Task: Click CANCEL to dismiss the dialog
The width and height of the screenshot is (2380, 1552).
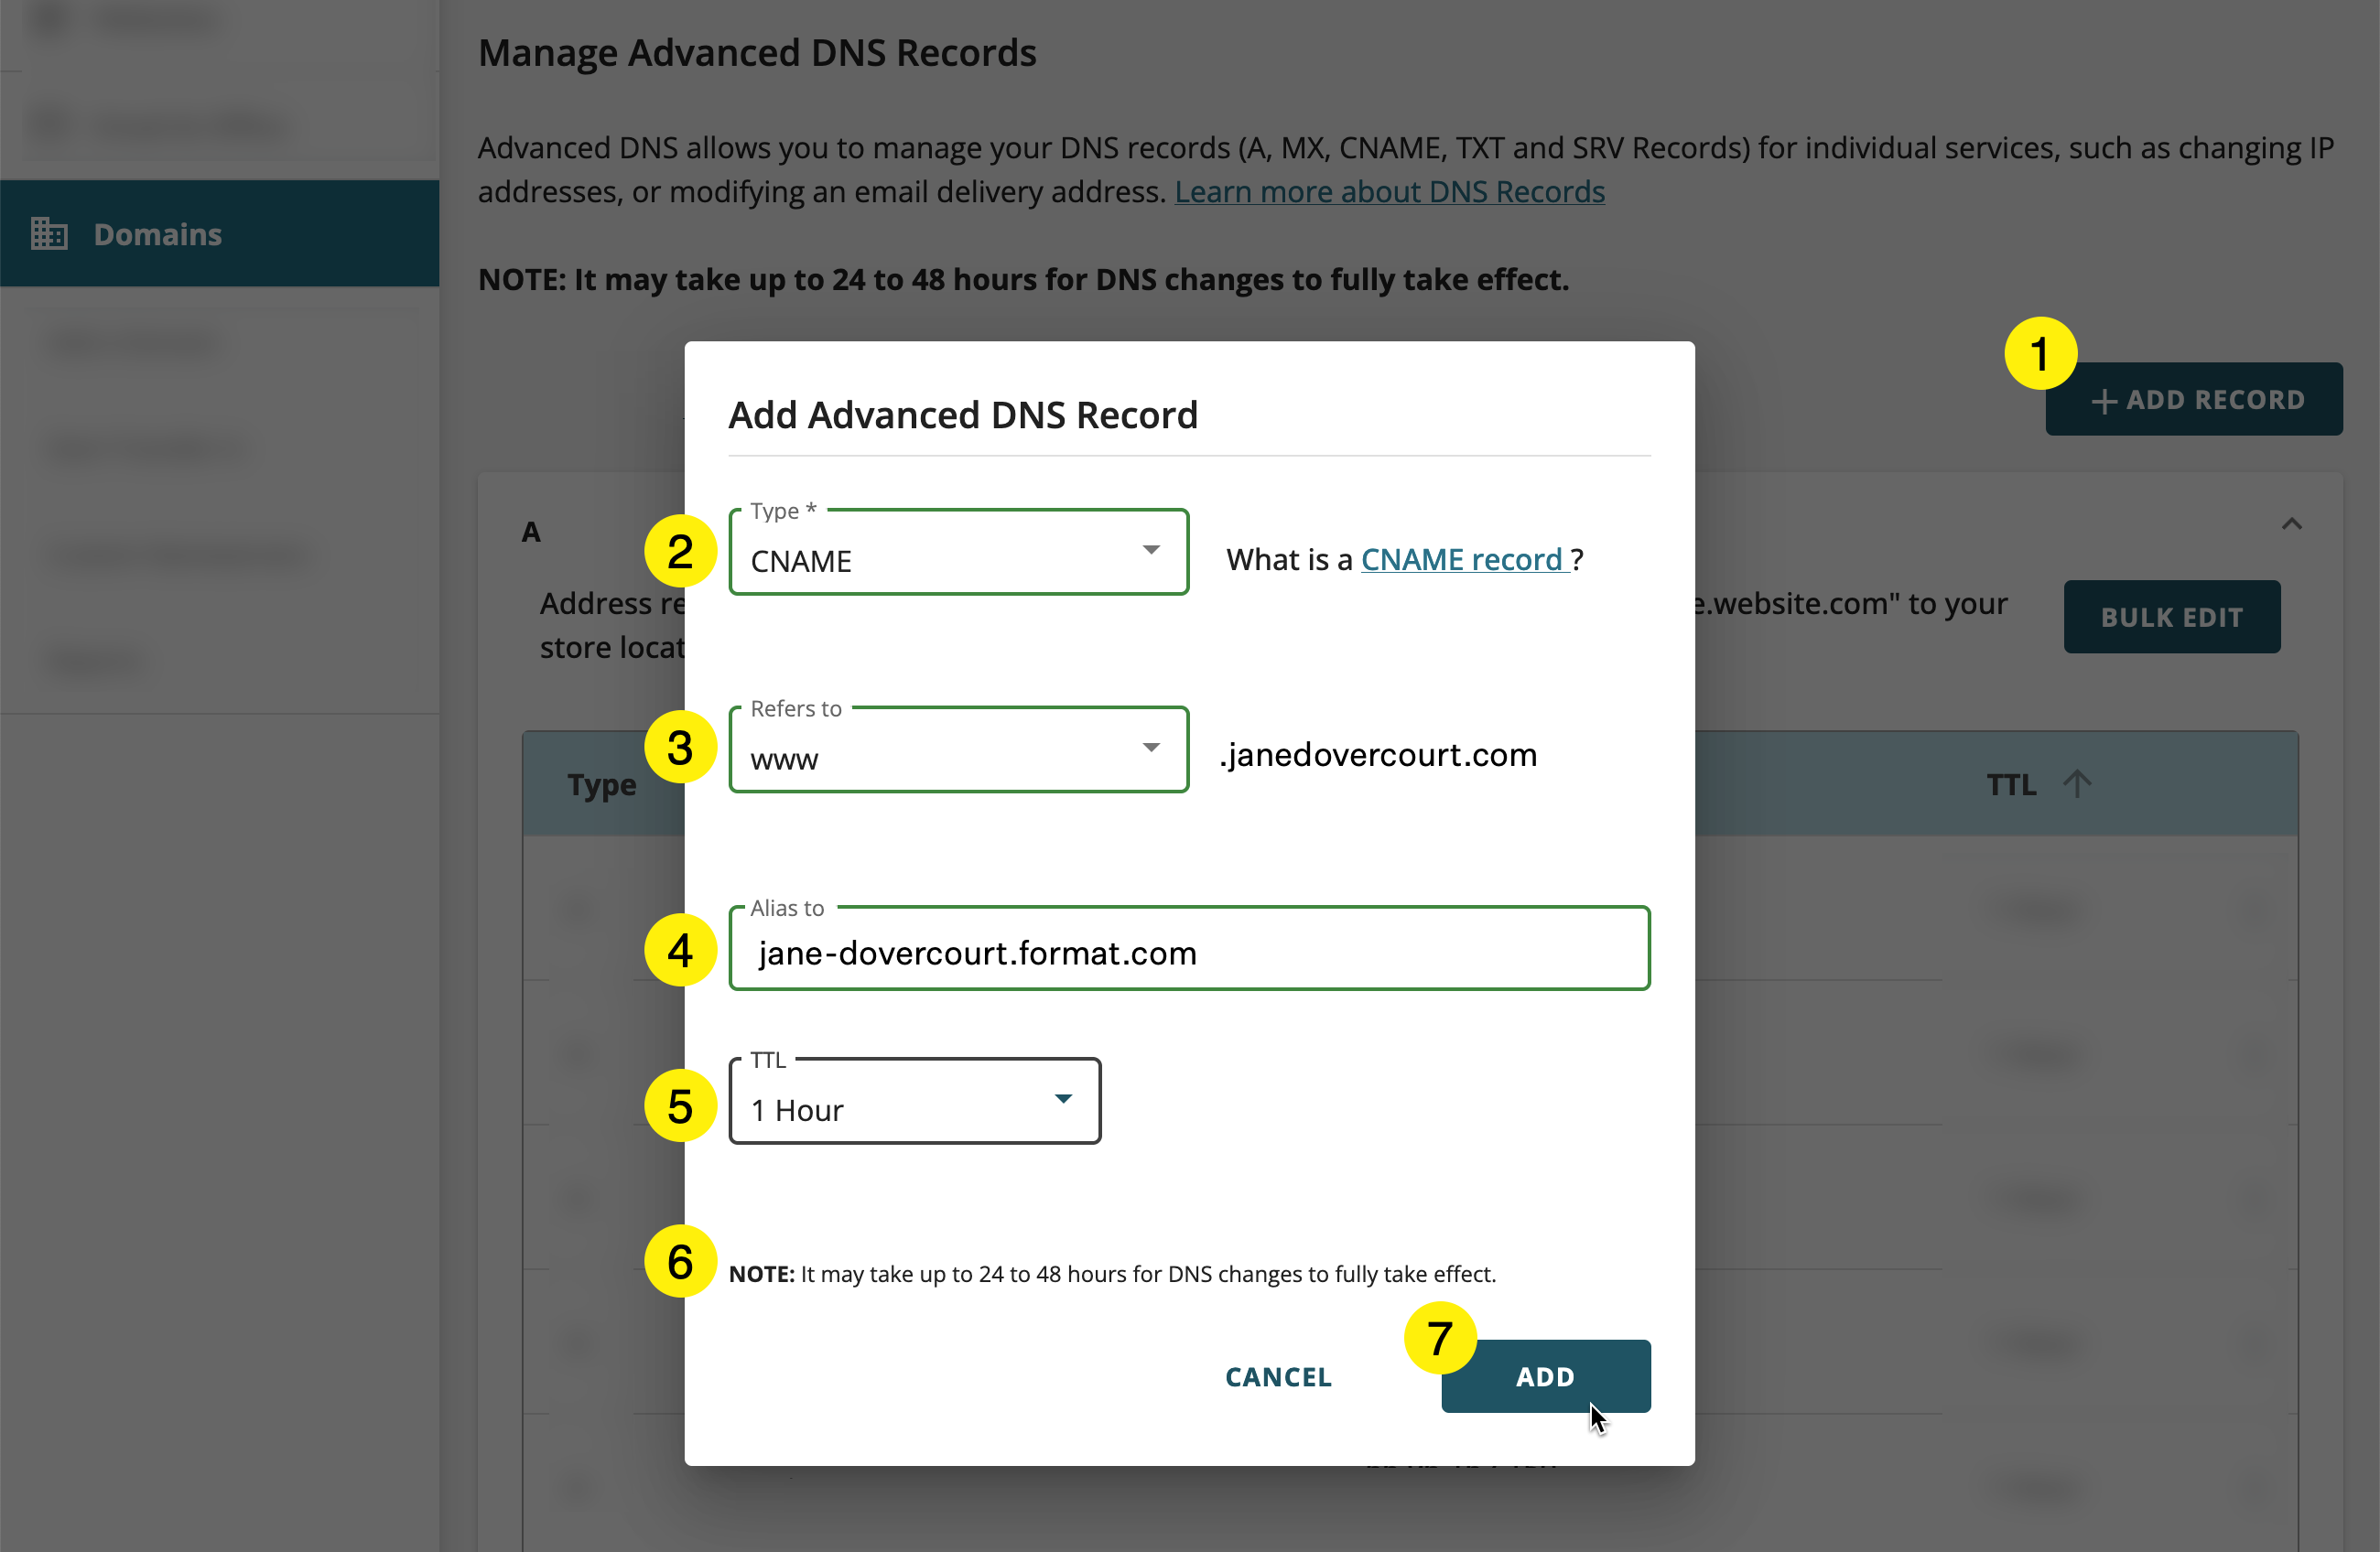Action: point(1277,1376)
